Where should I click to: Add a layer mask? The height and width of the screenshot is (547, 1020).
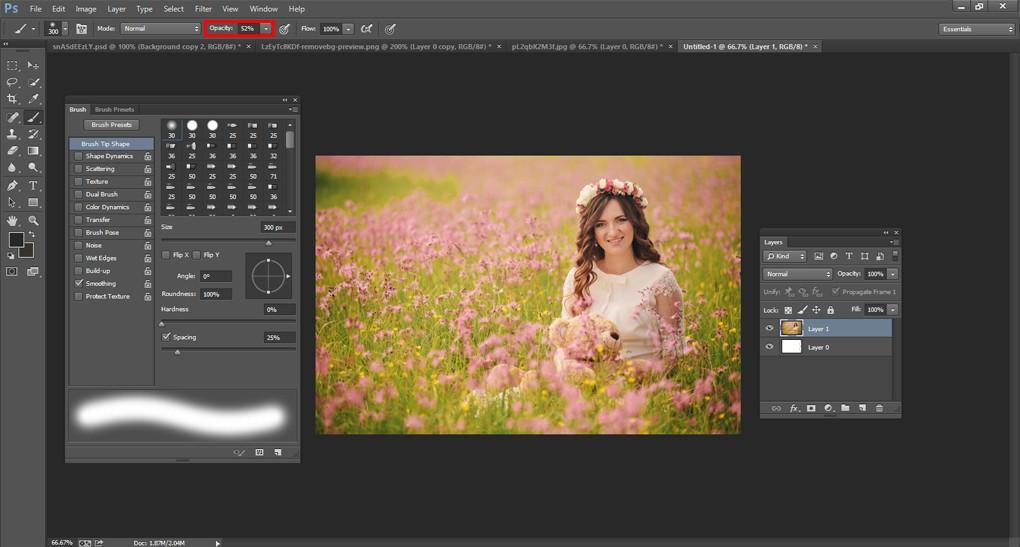(x=811, y=408)
